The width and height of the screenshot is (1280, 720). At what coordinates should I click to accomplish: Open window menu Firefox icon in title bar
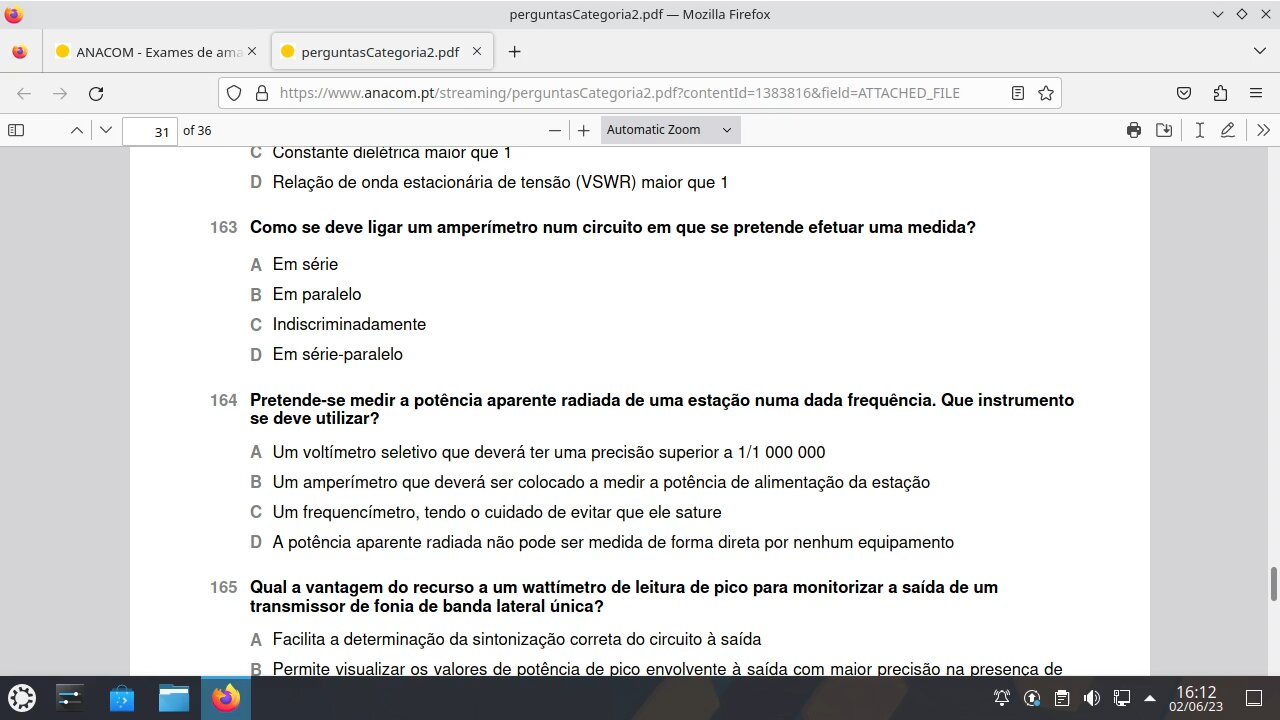[x=13, y=14]
